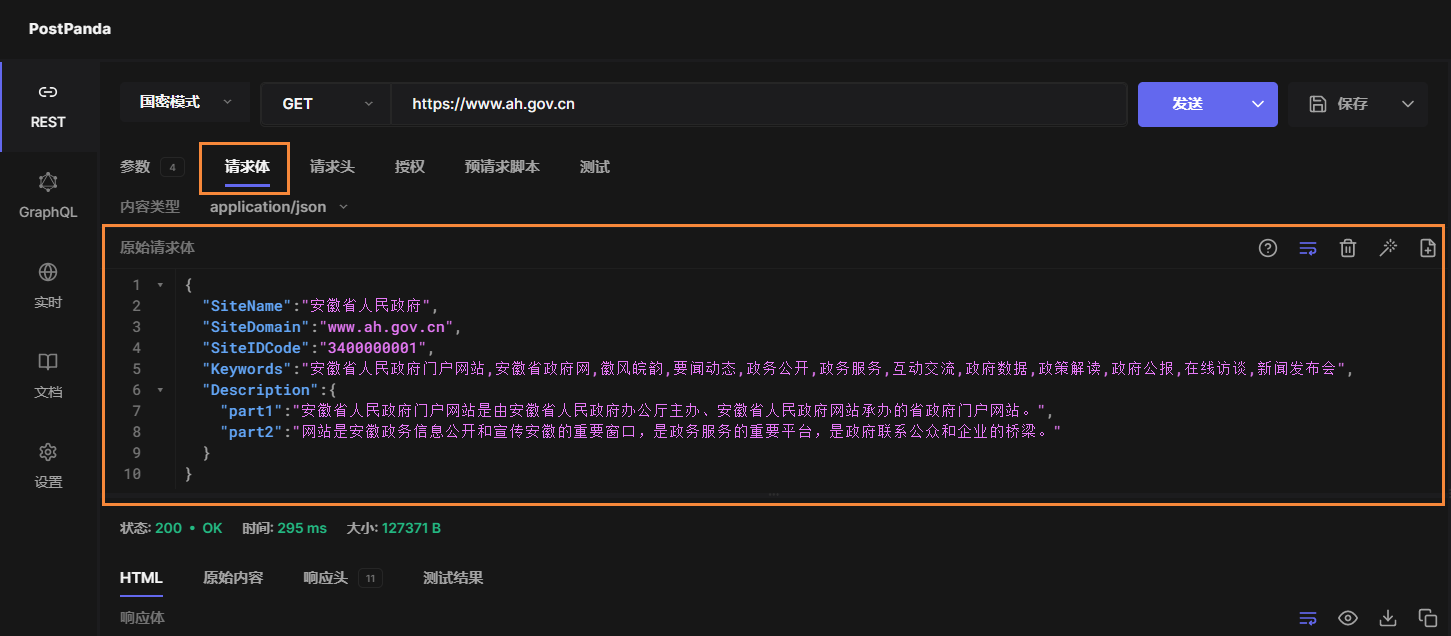This screenshot has width=1451, height=636.
Task: Open 实时 (realtime) panel from sidebar
Action: click(x=47, y=285)
